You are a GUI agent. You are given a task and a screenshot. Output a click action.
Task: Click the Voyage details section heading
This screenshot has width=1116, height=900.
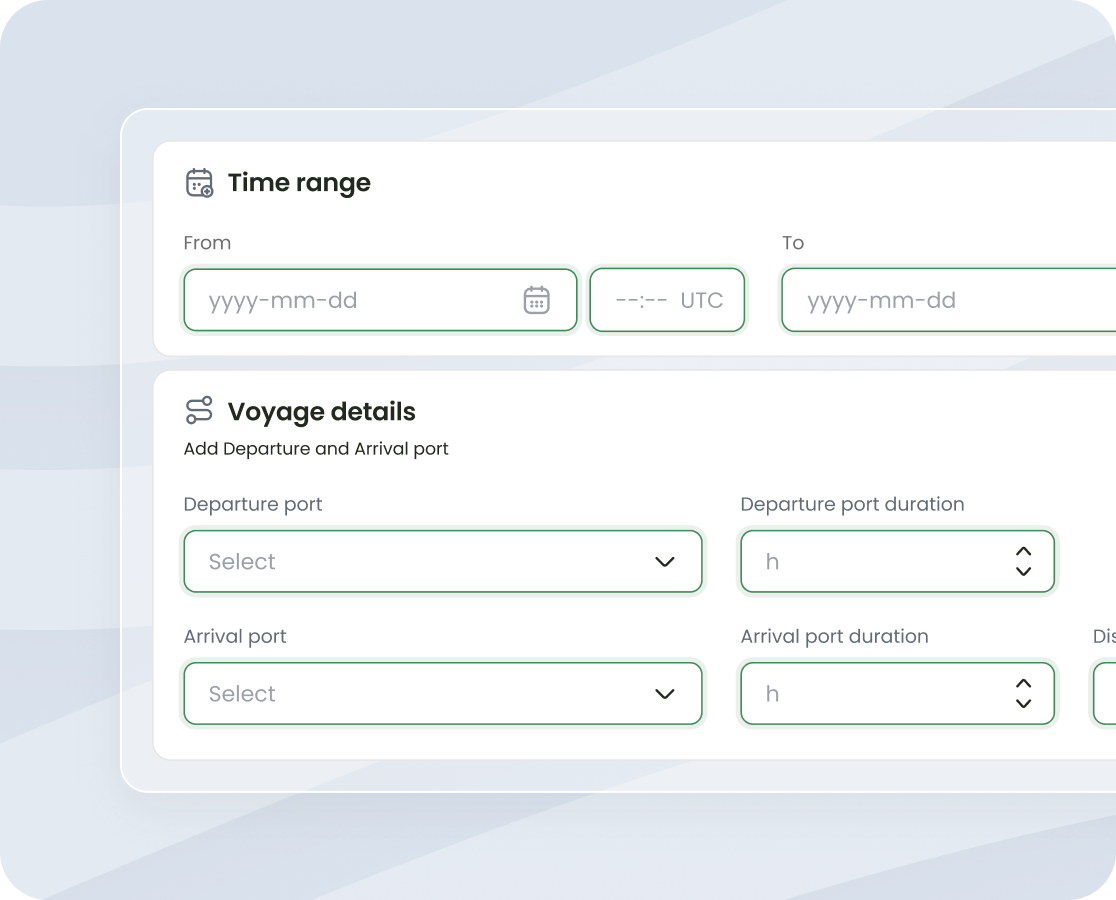(x=321, y=412)
